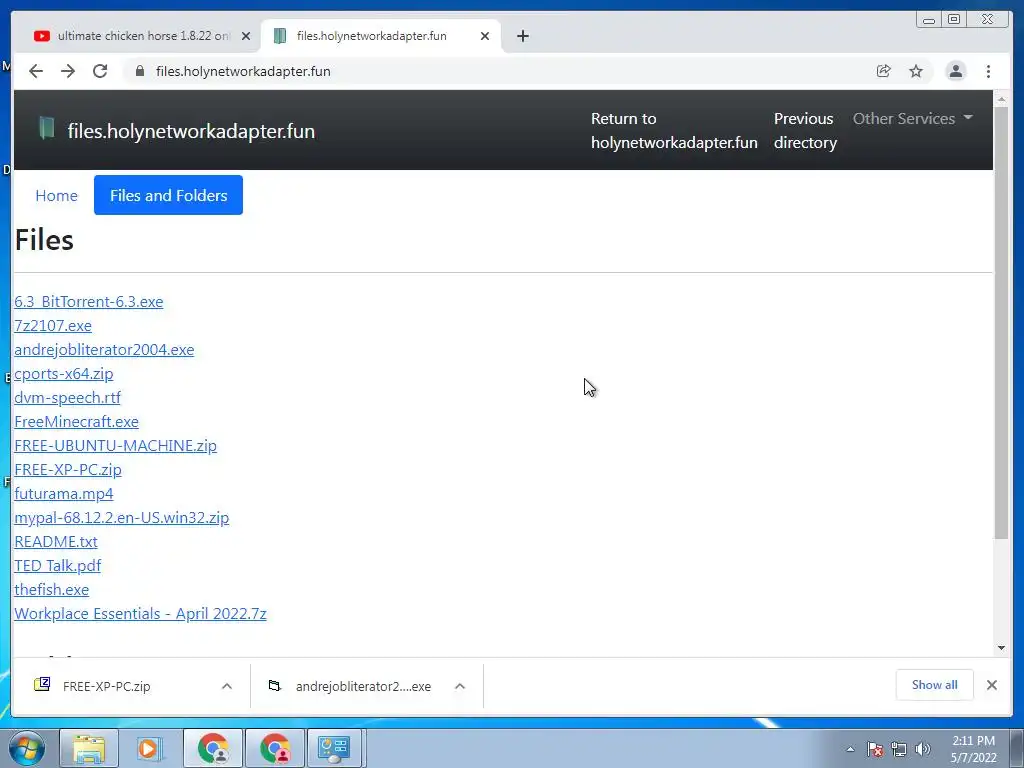This screenshot has height=768, width=1024.
Task: Switch to the Home tab
Action: pos(56,195)
